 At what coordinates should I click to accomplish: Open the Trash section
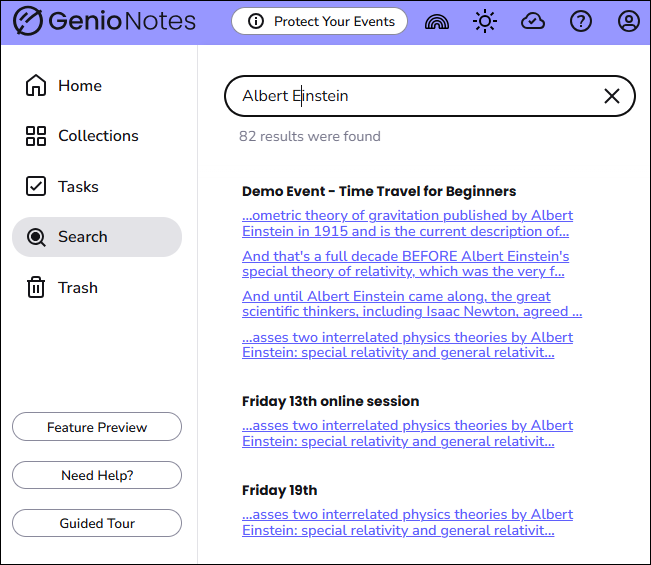click(77, 288)
